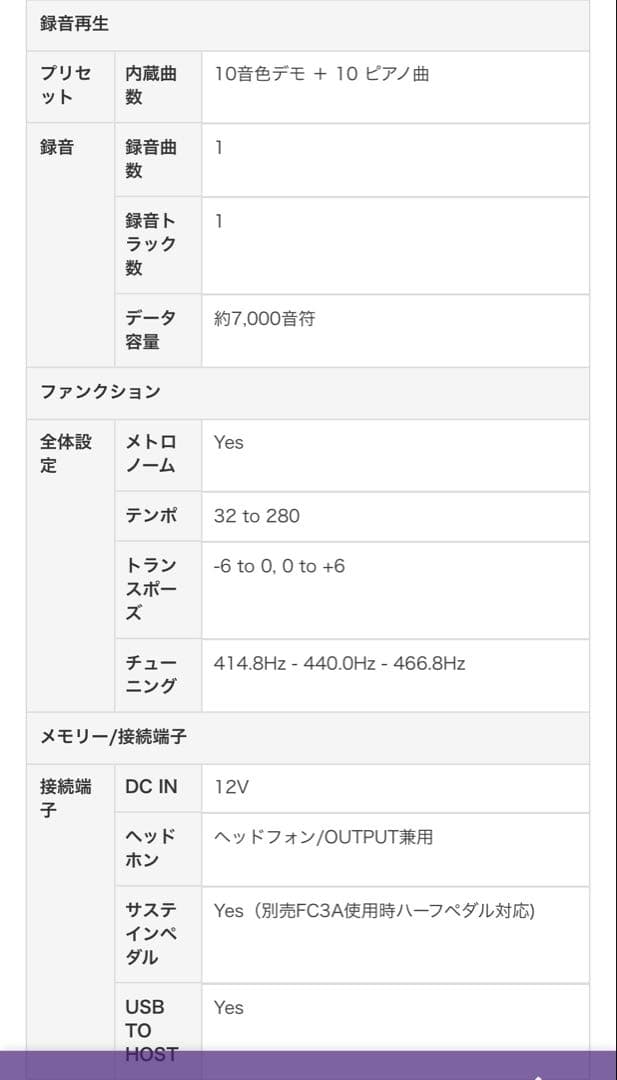617x1080 pixels.
Task: Click the メモリー/接続端子 section header
Action: tap(113, 737)
